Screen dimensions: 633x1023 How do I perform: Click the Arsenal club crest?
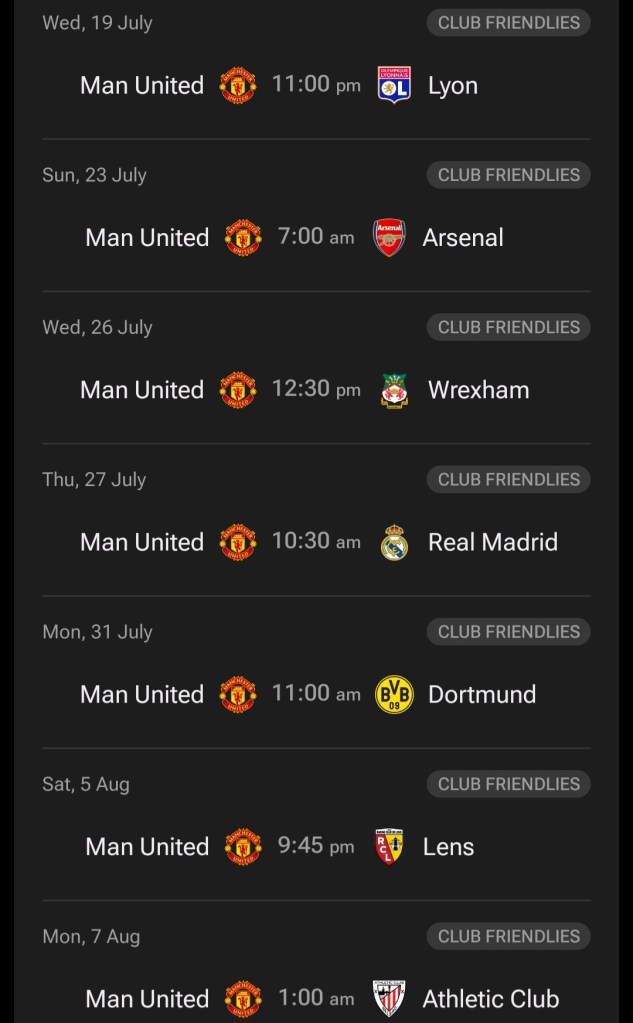tap(389, 238)
